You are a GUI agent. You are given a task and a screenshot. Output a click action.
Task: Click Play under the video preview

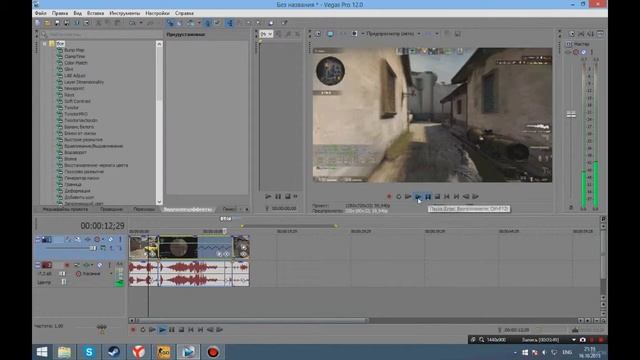418,197
